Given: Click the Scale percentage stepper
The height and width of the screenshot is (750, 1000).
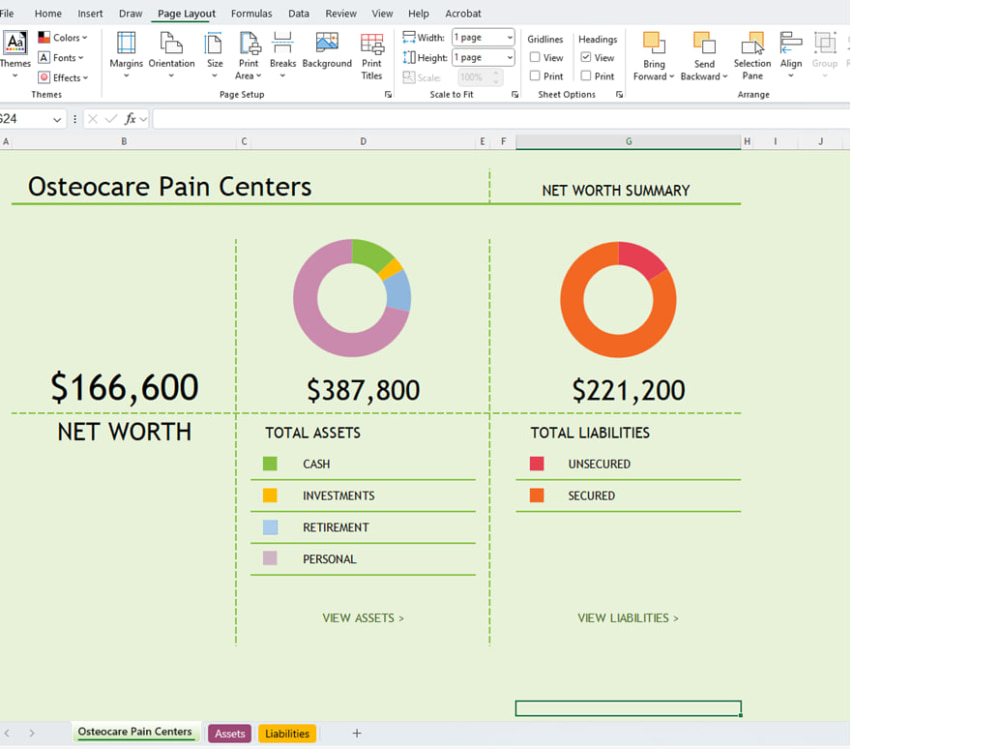Looking at the screenshot, I should 496,77.
